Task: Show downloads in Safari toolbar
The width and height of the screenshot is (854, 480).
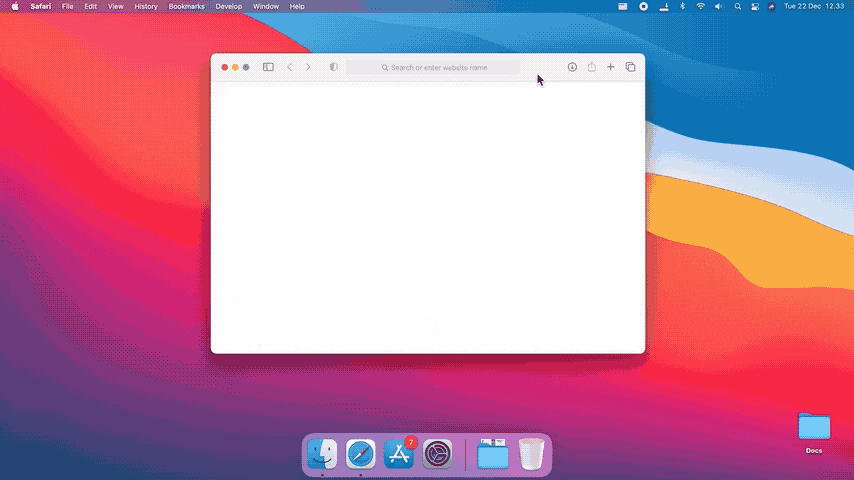Action: (572, 67)
